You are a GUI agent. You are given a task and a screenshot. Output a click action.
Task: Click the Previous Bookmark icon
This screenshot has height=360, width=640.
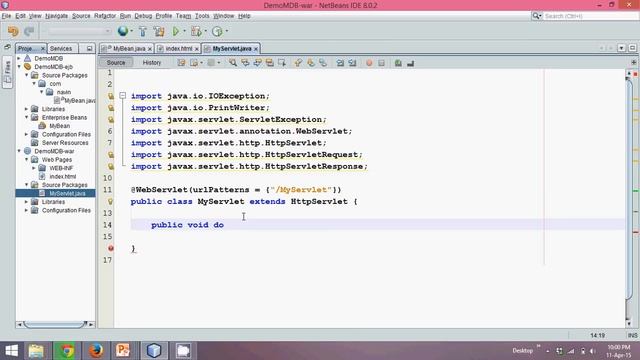pyautogui.click(x=298, y=63)
